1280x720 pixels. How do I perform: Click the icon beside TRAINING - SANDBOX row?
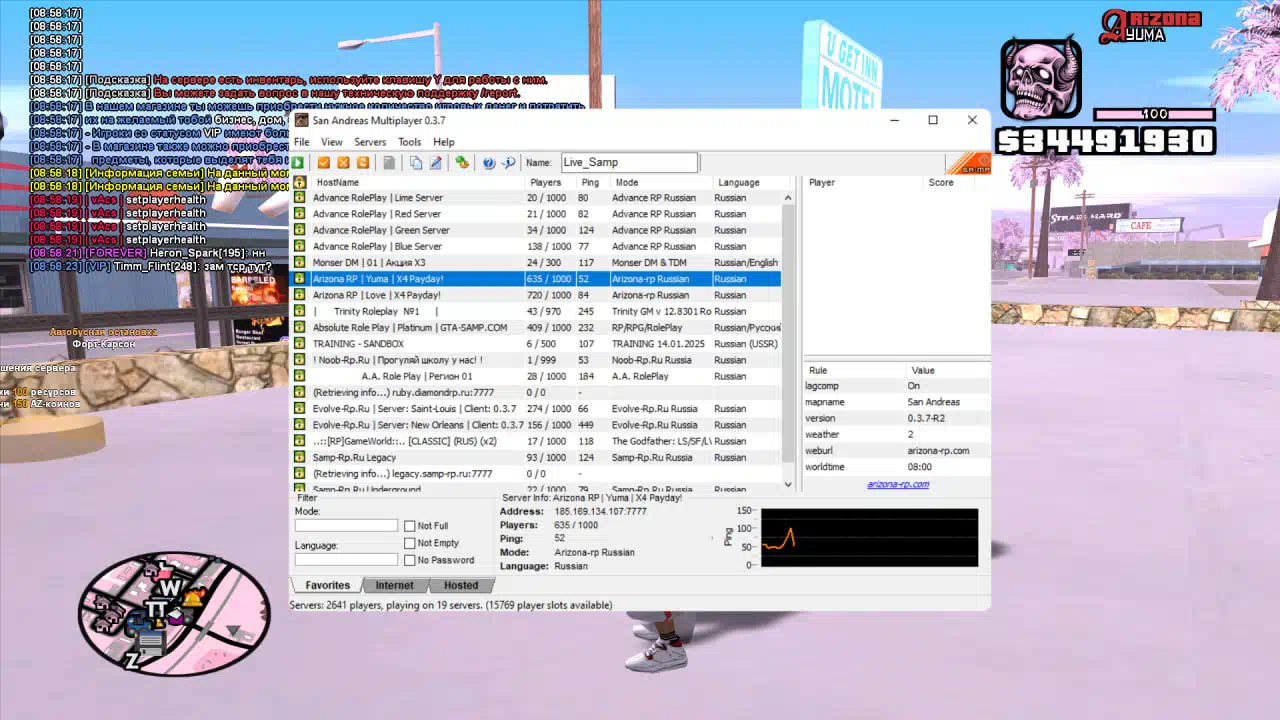(299, 344)
